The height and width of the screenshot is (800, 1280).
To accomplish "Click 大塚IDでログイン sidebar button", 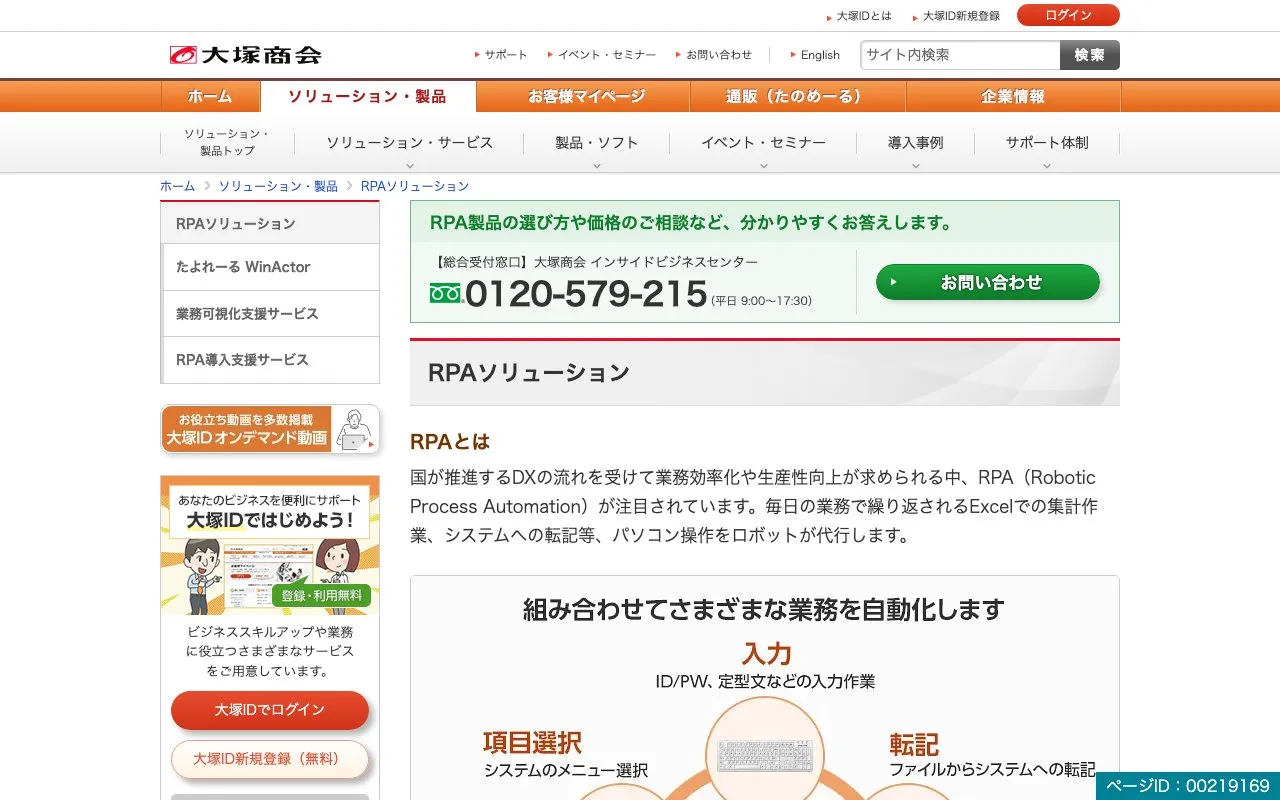I will (x=270, y=710).
